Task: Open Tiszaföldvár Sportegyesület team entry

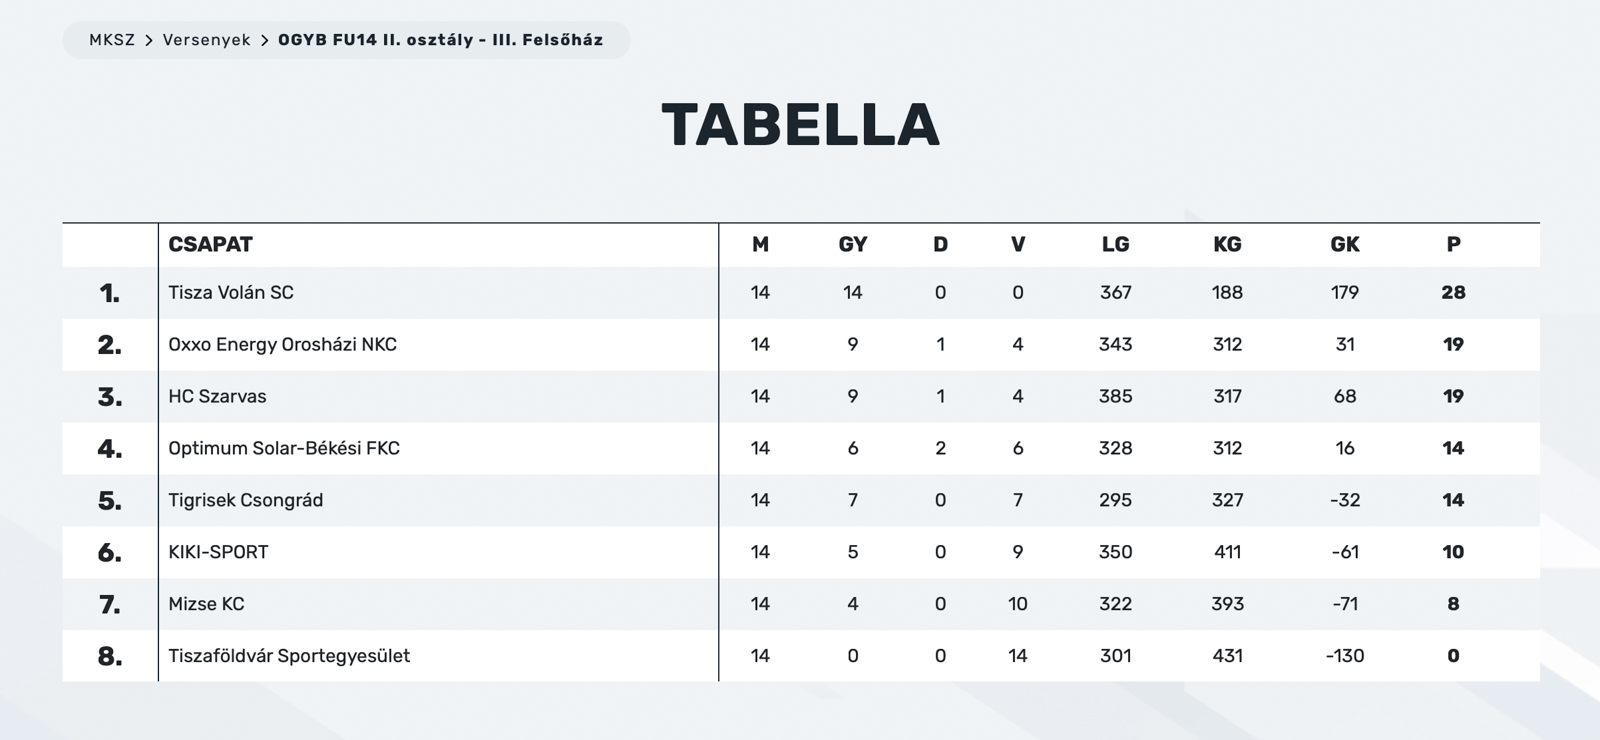Action: tap(289, 657)
